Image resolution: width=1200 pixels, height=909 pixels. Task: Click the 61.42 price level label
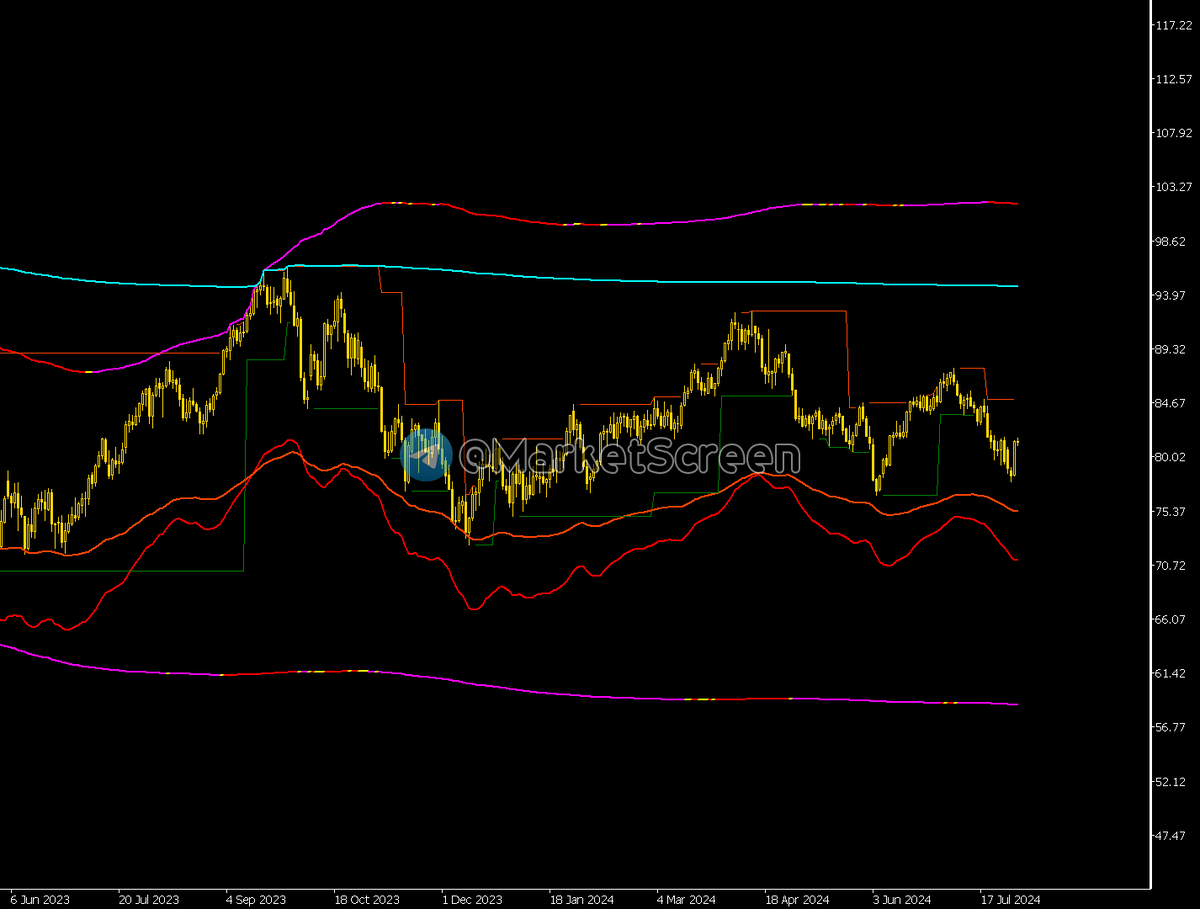[x=1171, y=673]
